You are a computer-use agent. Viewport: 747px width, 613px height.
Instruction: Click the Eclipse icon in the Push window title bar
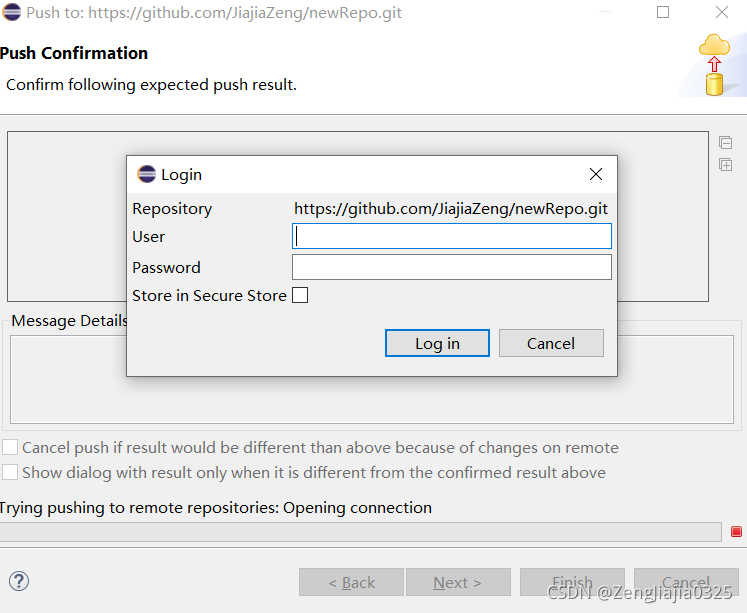pos(11,12)
